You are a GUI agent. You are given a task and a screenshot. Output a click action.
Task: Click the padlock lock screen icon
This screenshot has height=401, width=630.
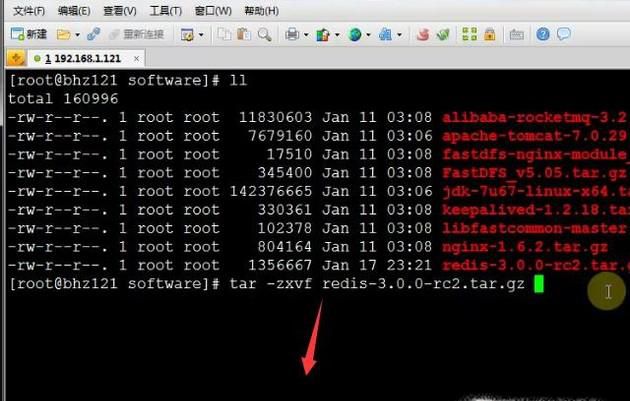[489, 35]
